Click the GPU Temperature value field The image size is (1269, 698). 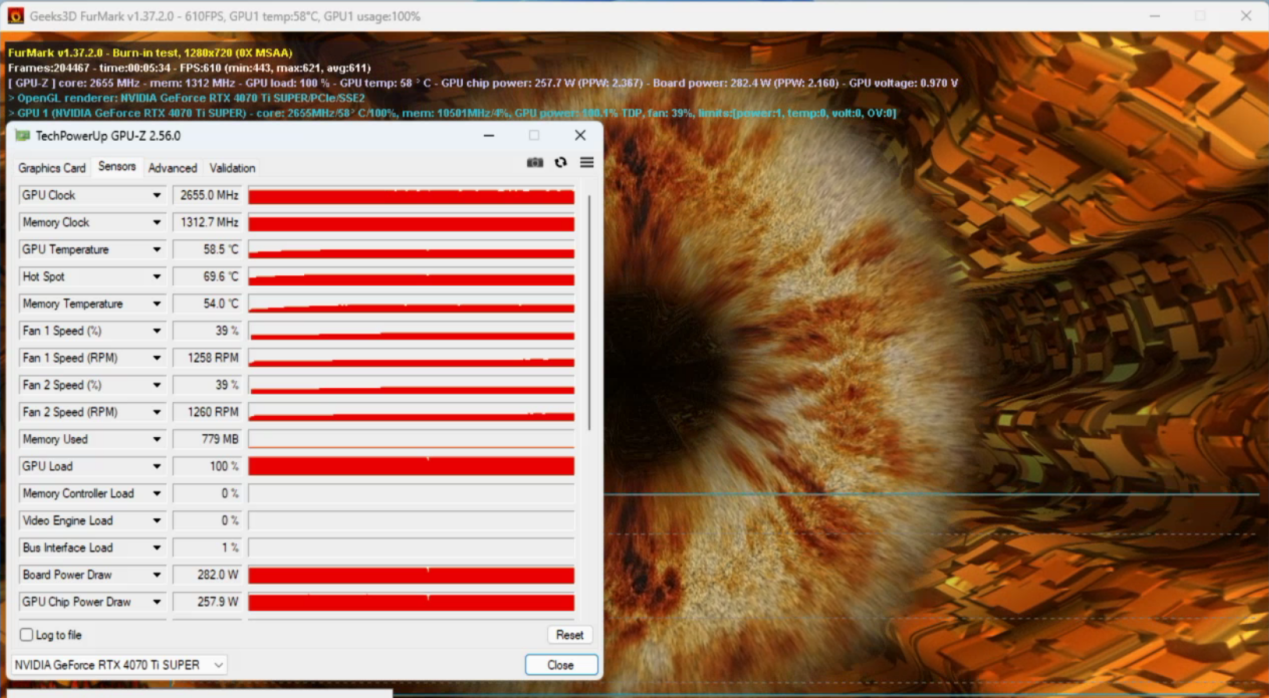click(x=207, y=250)
